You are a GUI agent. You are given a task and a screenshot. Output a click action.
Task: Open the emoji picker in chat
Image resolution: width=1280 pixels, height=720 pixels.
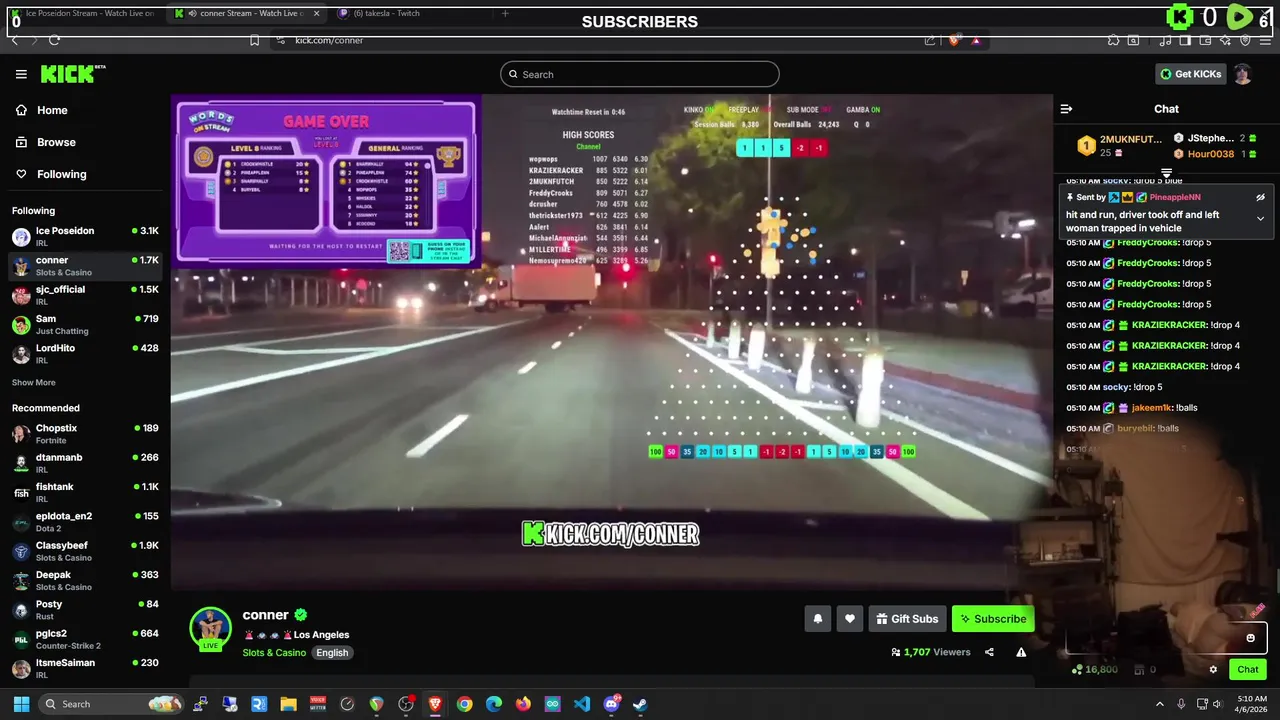1250,638
